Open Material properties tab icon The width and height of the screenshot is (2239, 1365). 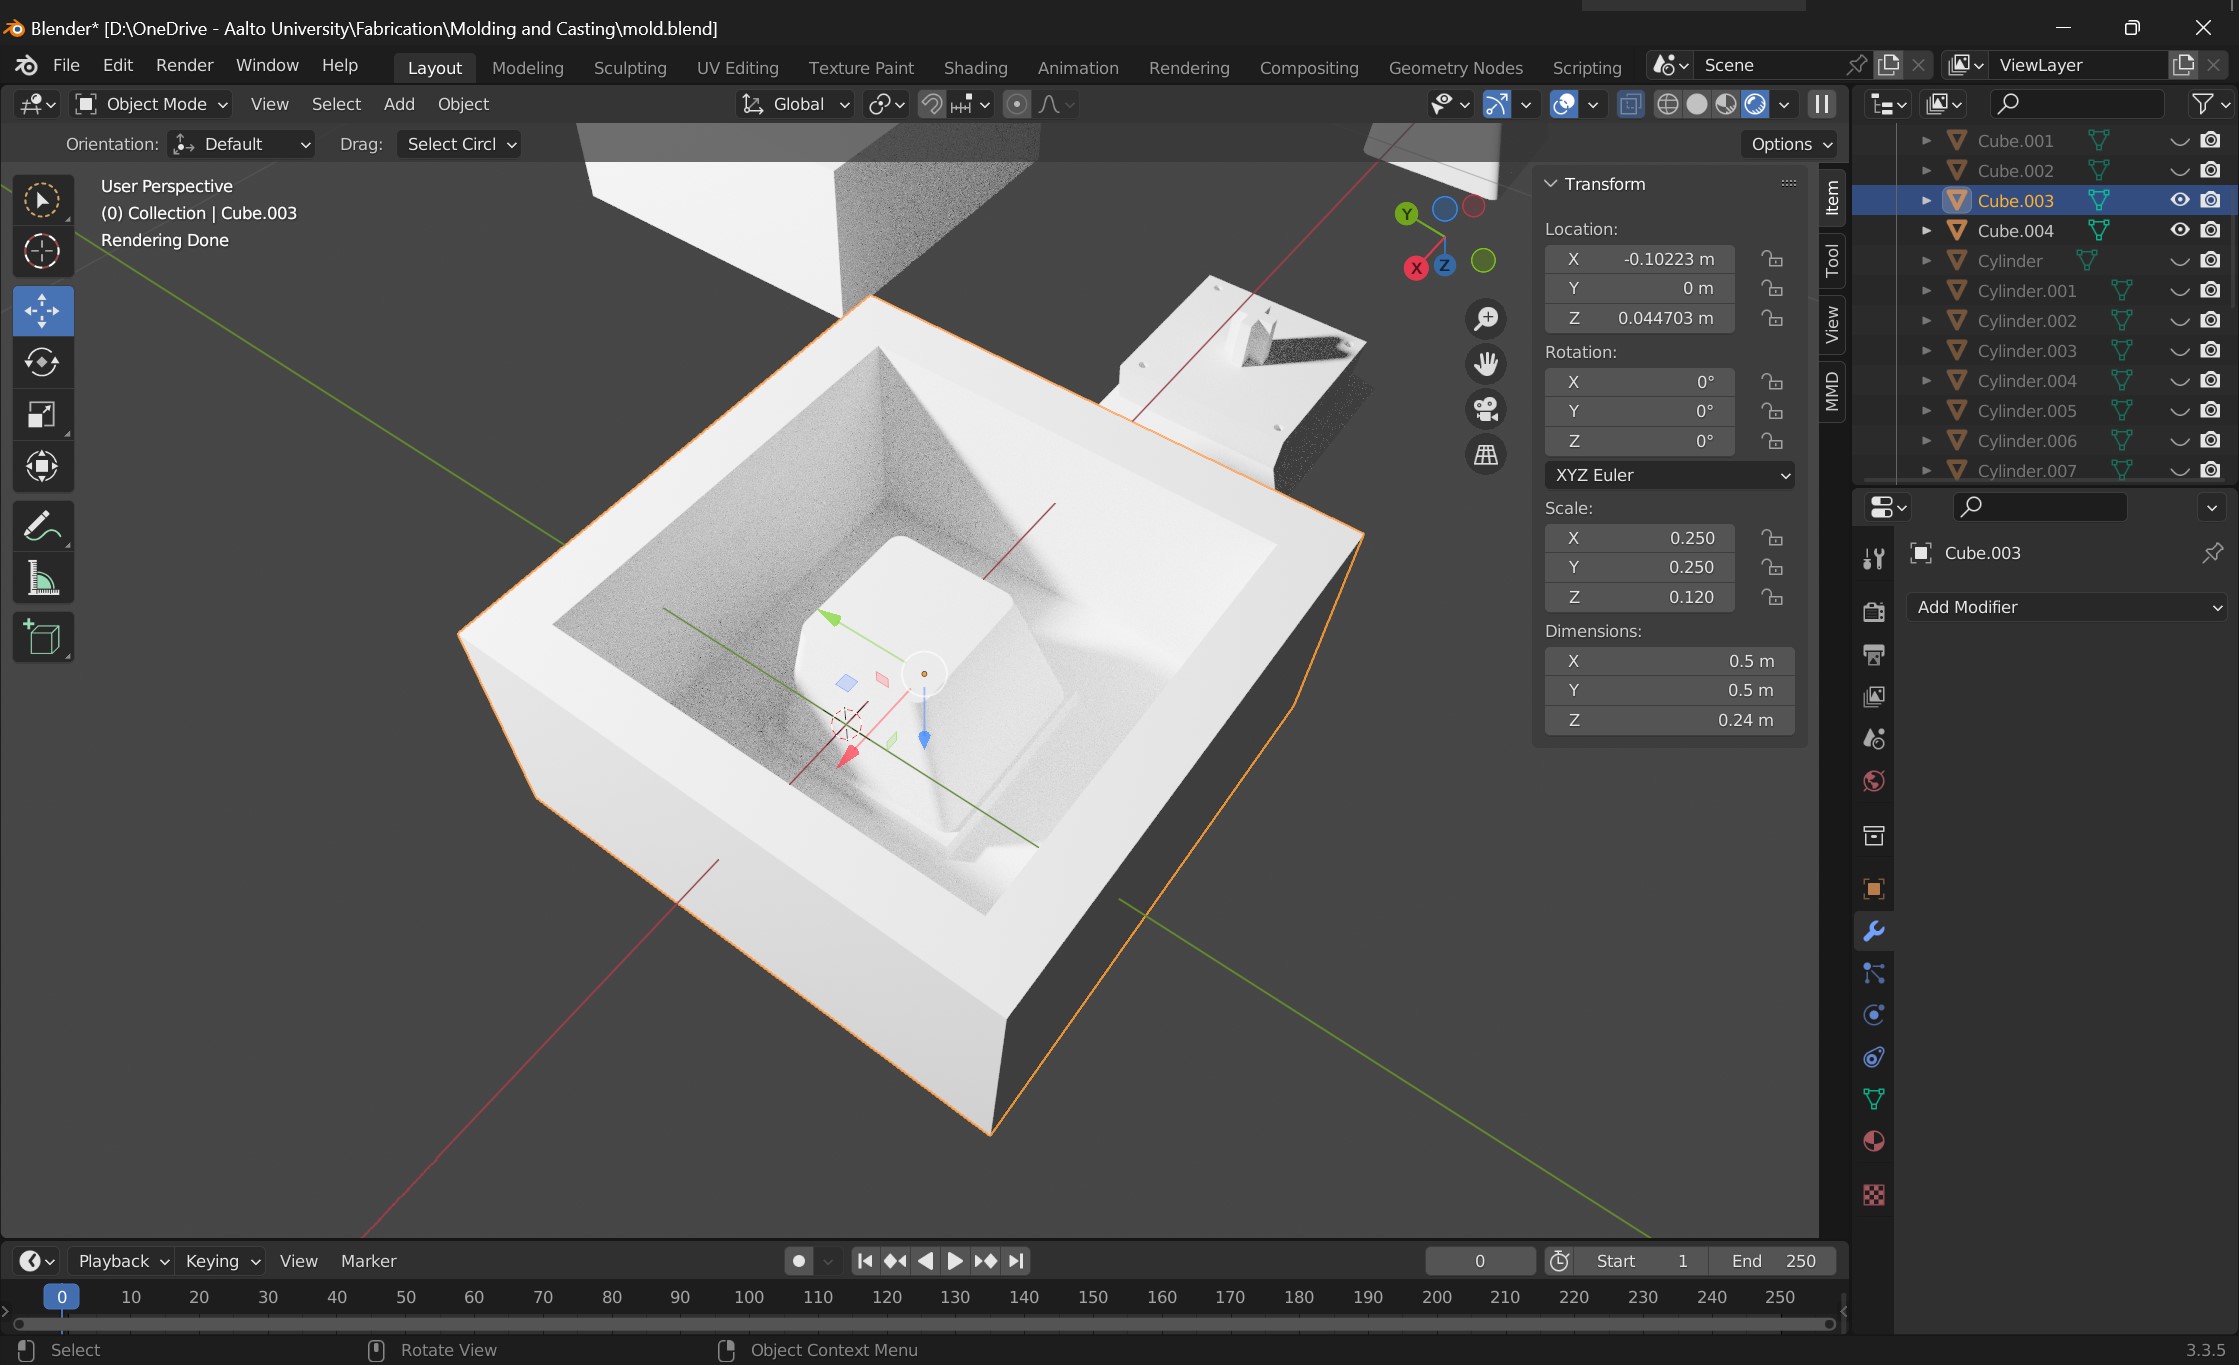coord(1874,1141)
